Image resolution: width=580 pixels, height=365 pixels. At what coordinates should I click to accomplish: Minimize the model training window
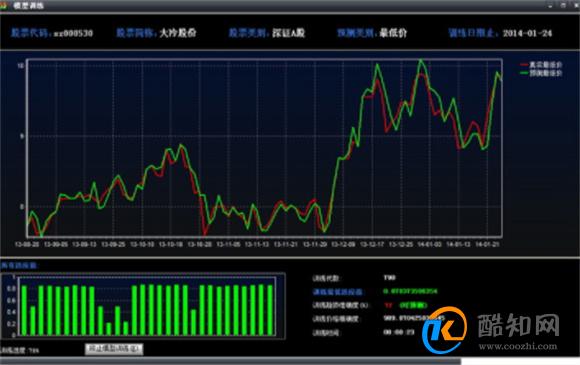coord(550,5)
